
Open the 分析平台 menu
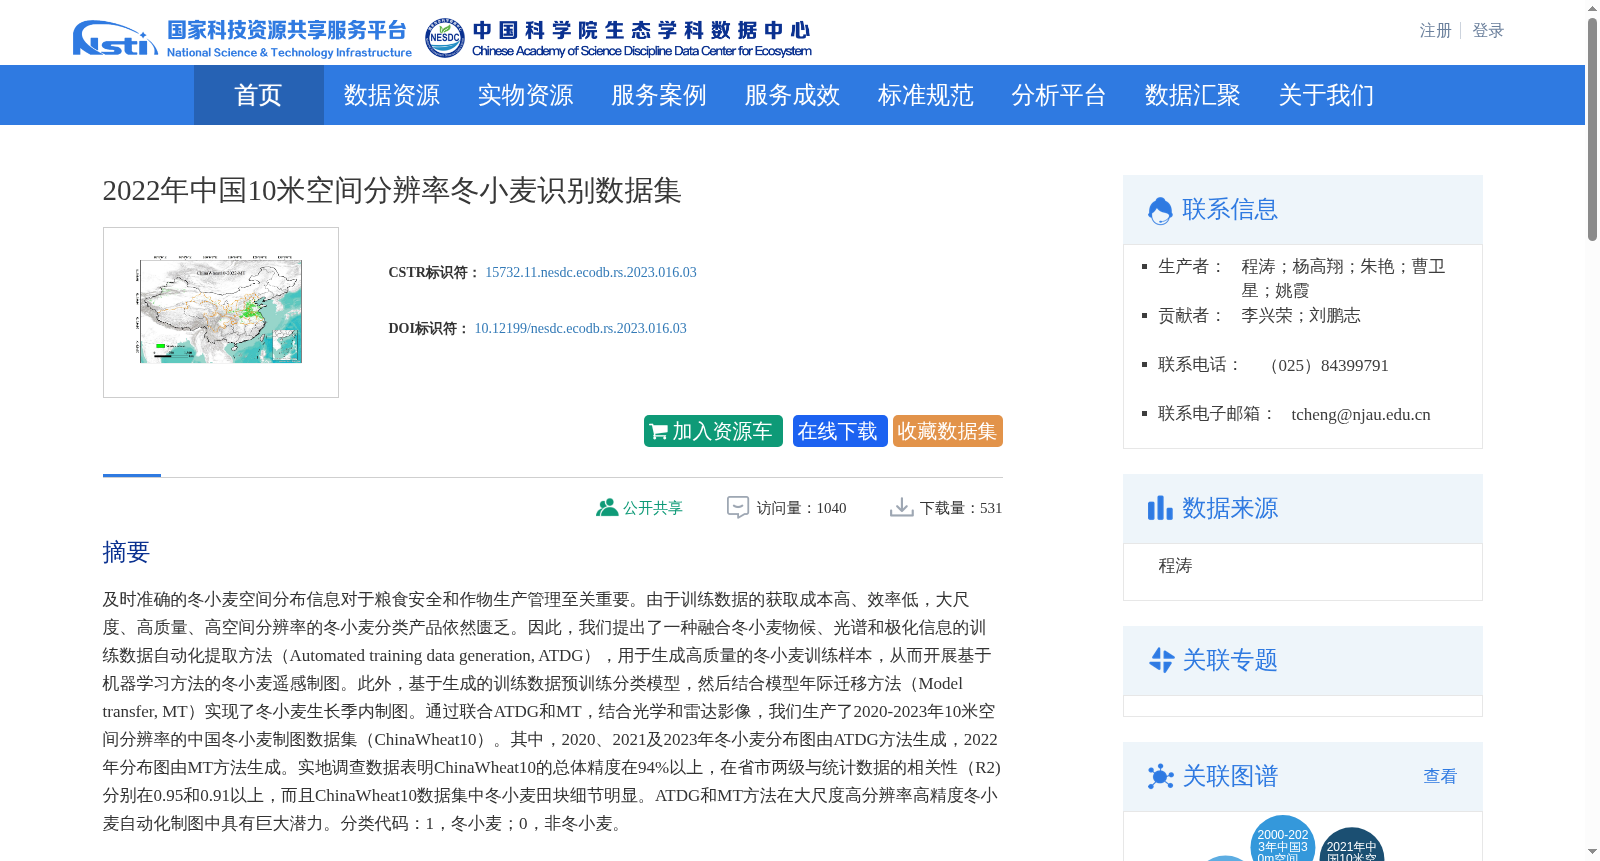click(1059, 95)
